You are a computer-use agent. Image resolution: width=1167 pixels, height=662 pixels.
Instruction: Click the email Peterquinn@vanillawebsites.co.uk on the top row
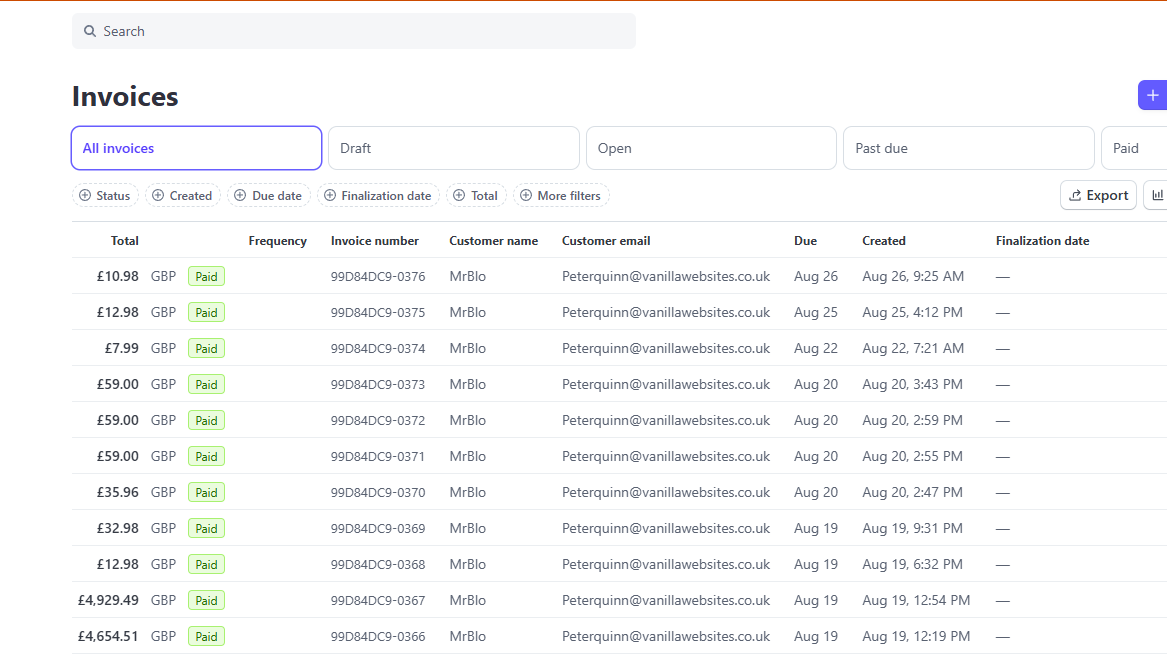click(x=666, y=275)
